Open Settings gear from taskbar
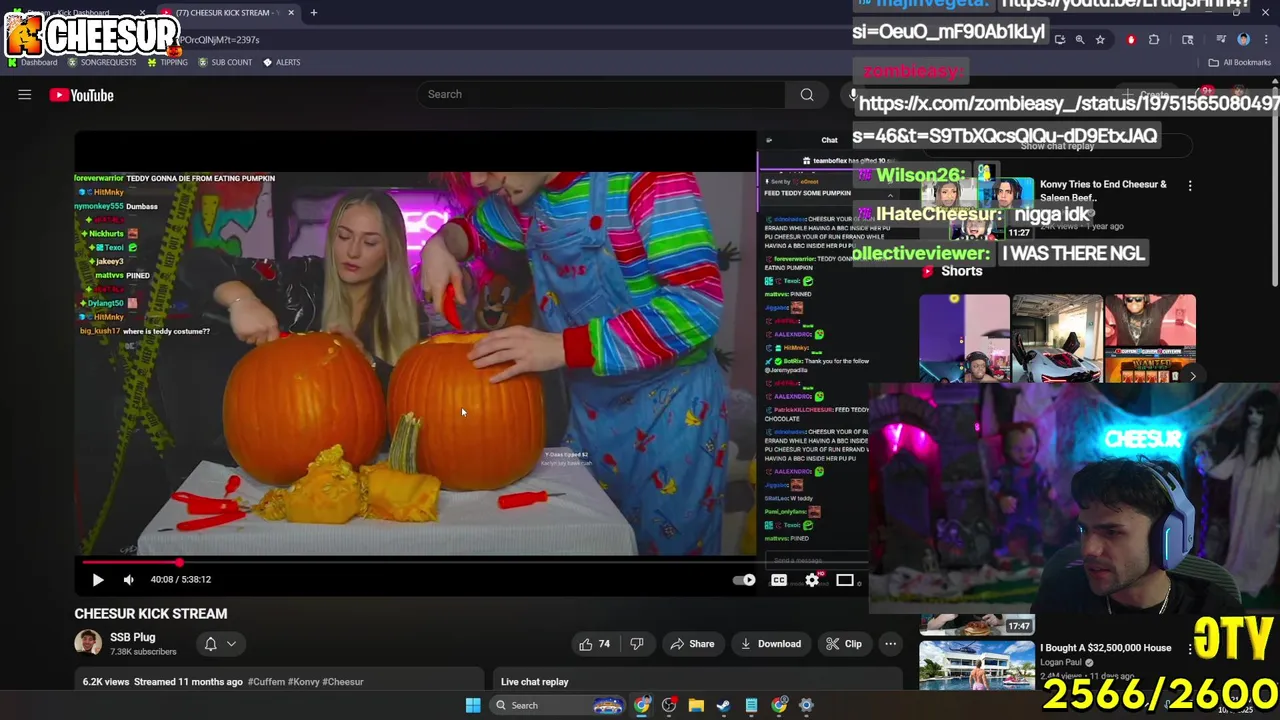The image size is (1280, 720). click(806, 705)
